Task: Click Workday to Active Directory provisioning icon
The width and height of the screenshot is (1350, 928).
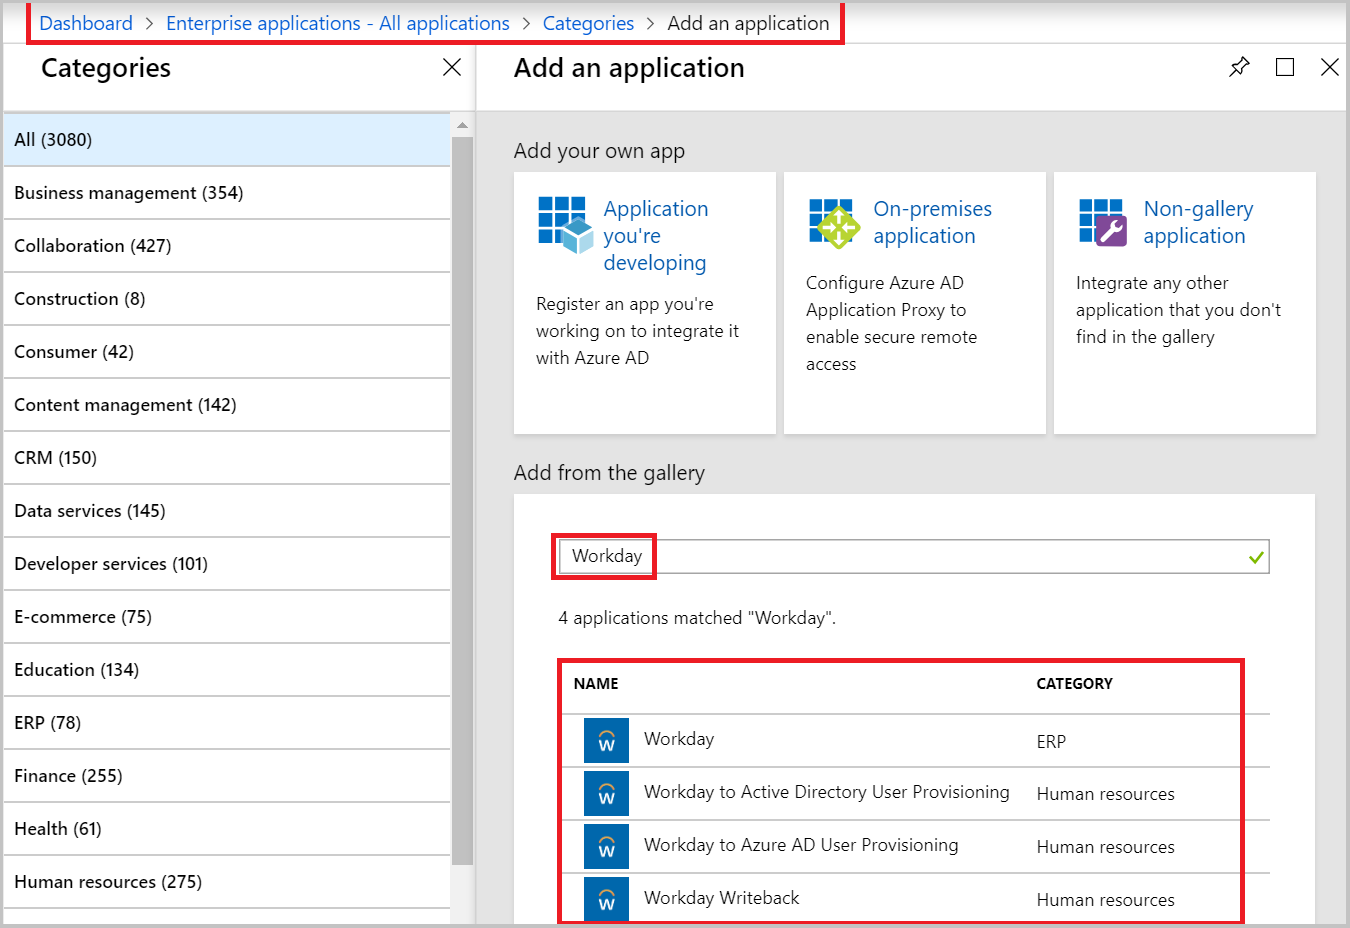Action: (606, 793)
